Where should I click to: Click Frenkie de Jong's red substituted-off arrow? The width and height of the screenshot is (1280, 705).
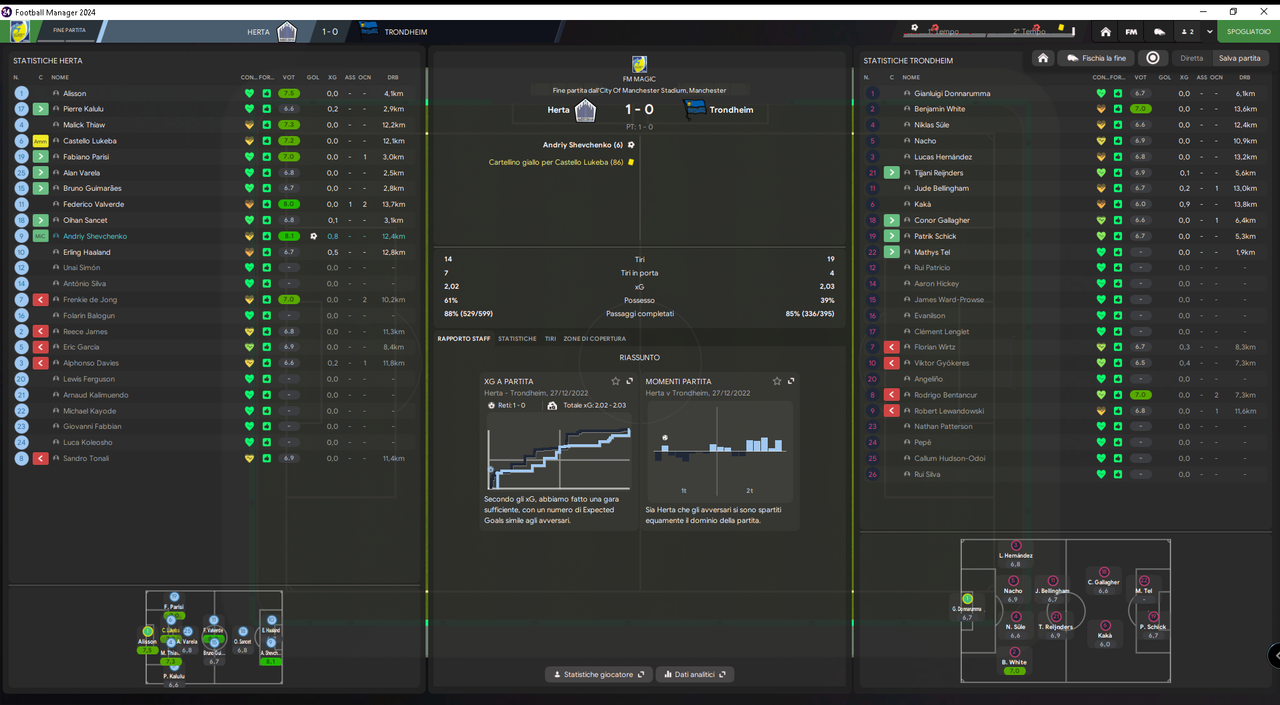point(40,300)
